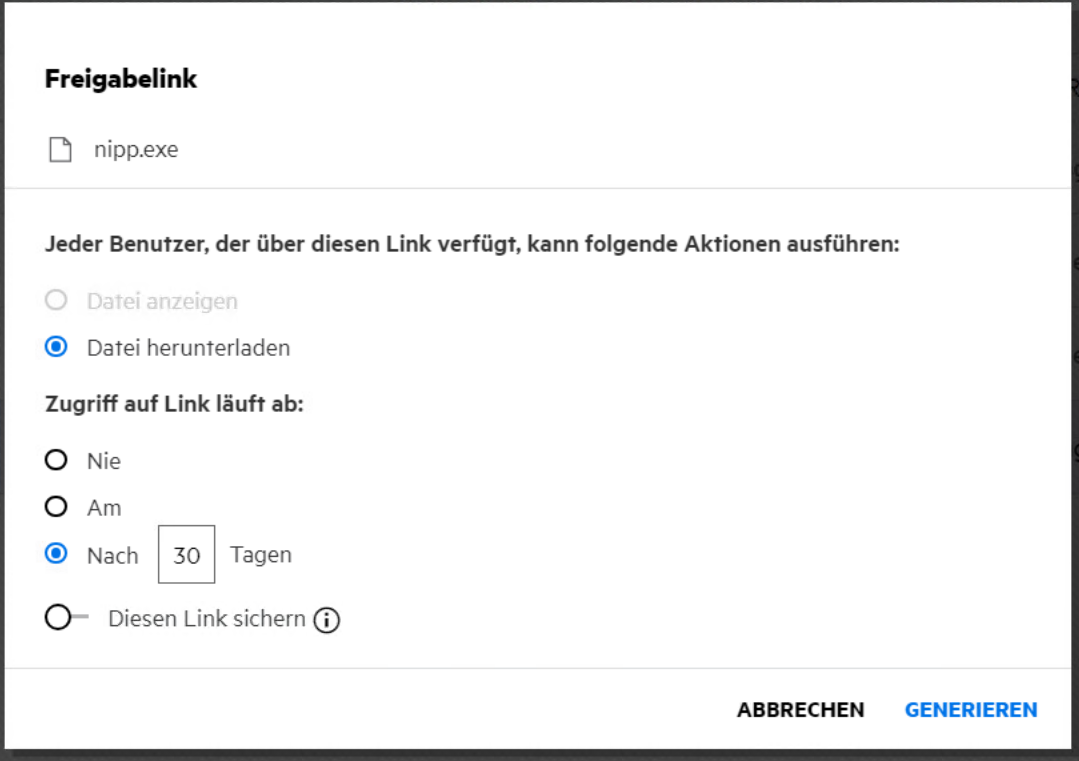Screen dimensions: 1079x761
Task: Select the Datei anzeigen radio button
Action: pyautogui.click(x=57, y=300)
